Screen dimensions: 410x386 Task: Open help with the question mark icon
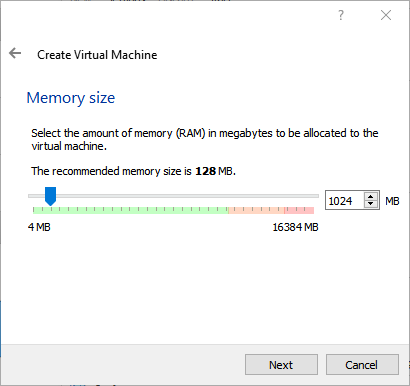[x=341, y=15]
